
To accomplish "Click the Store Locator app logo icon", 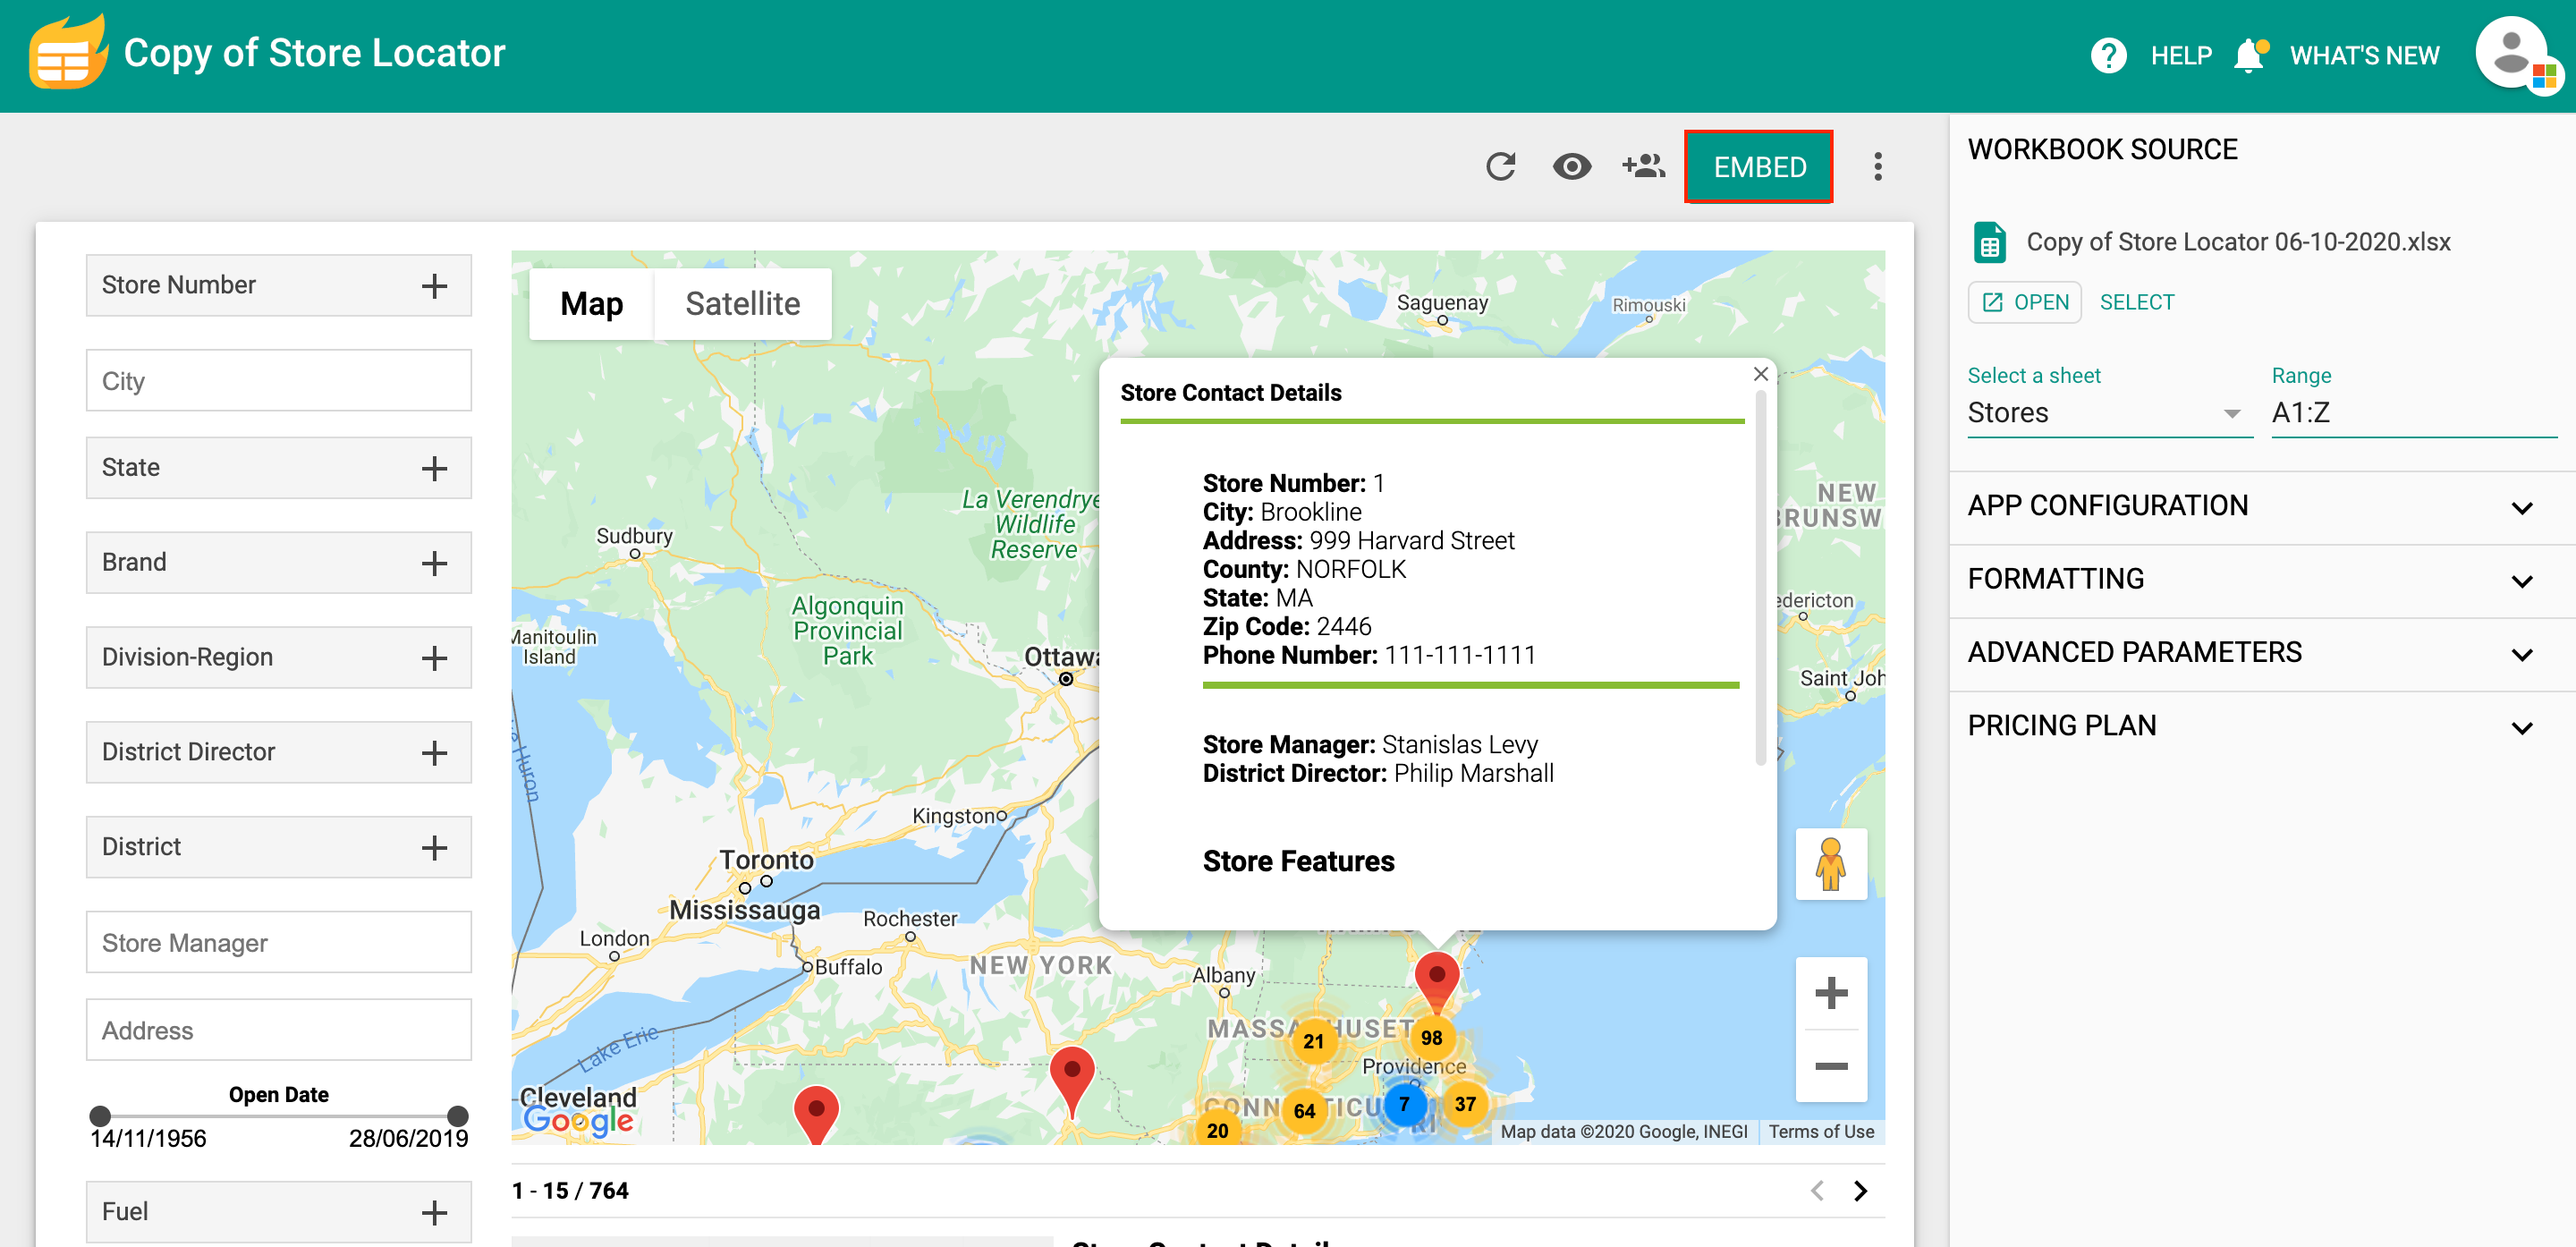I will click(x=68, y=52).
